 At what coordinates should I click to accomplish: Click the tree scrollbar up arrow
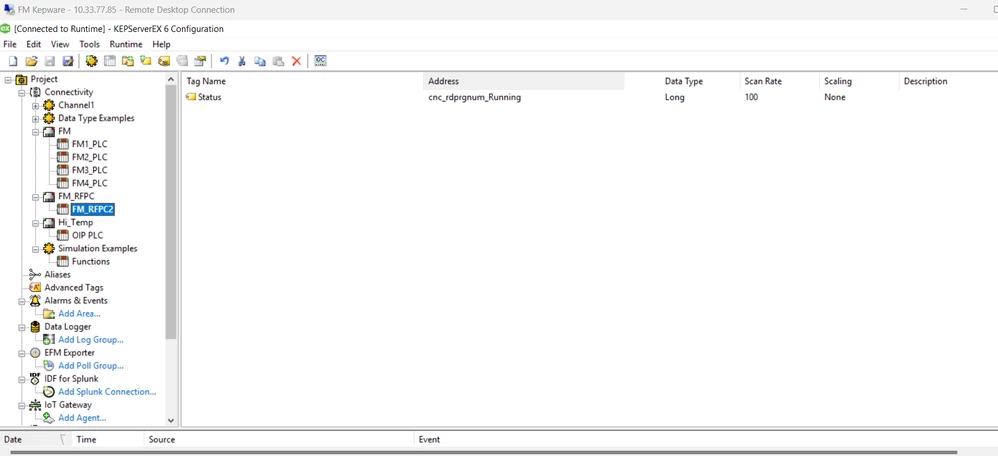click(171, 79)
